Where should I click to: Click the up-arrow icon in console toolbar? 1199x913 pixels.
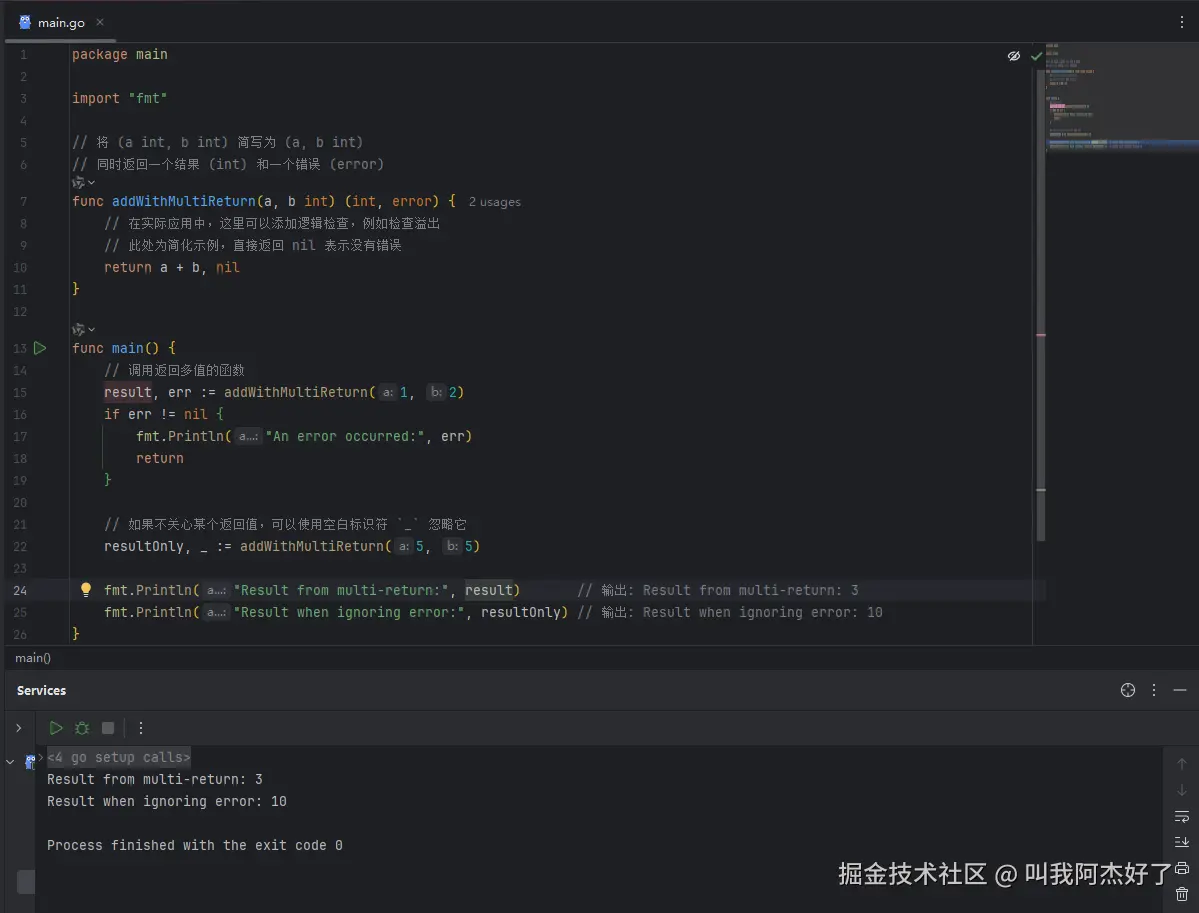[1181, 764]
